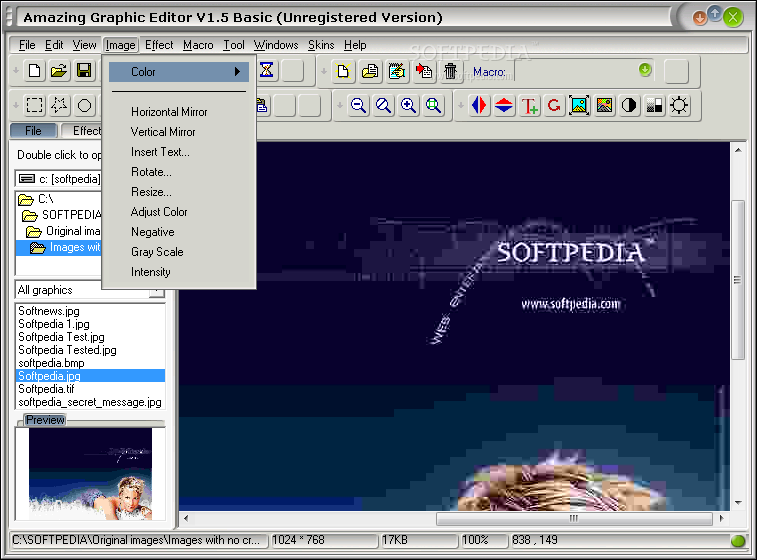Image resolution: width=757 pixels, height=560 pixels.
Task: Click the negative half-circle icon
Action: coord(629,105)
